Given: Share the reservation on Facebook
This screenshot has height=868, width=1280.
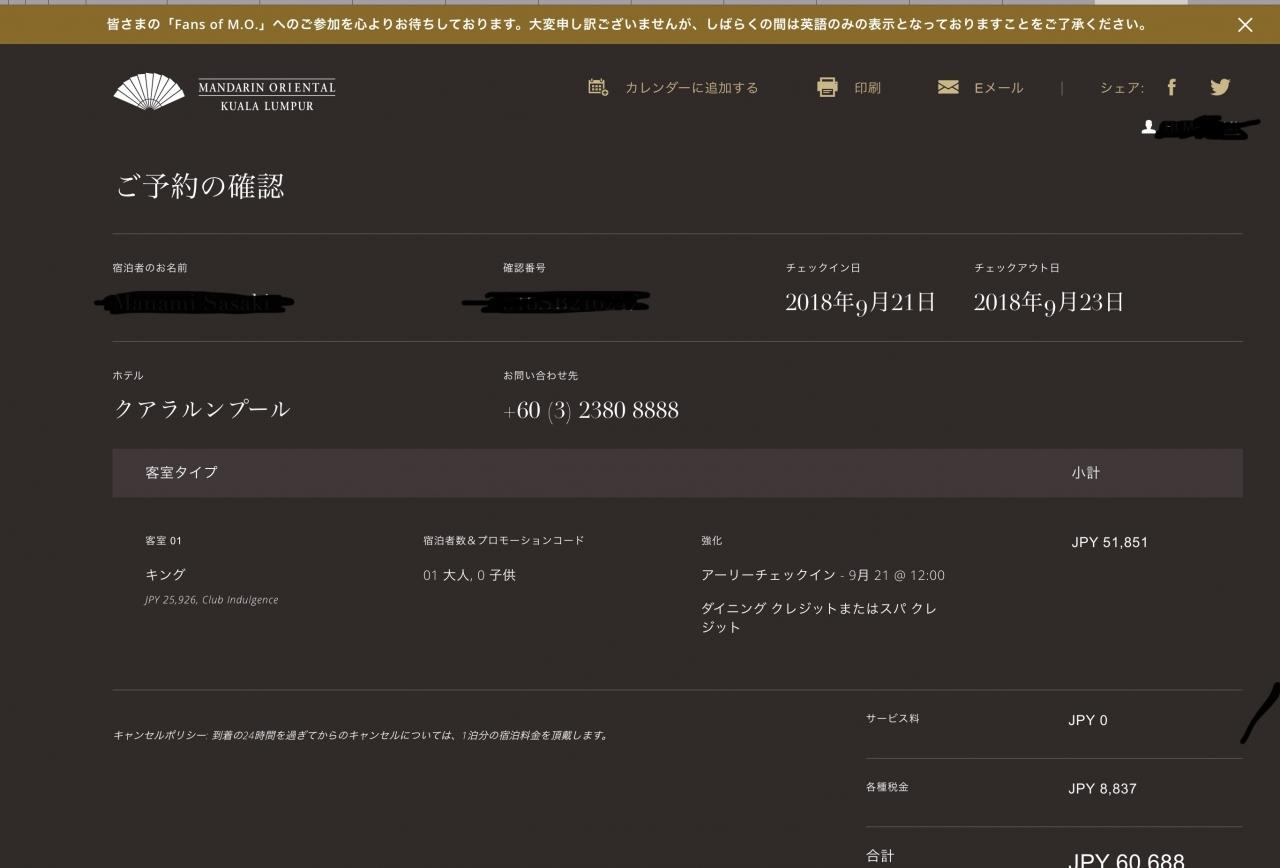Looking at the screenshot, I should click(x=1171, y=87).
